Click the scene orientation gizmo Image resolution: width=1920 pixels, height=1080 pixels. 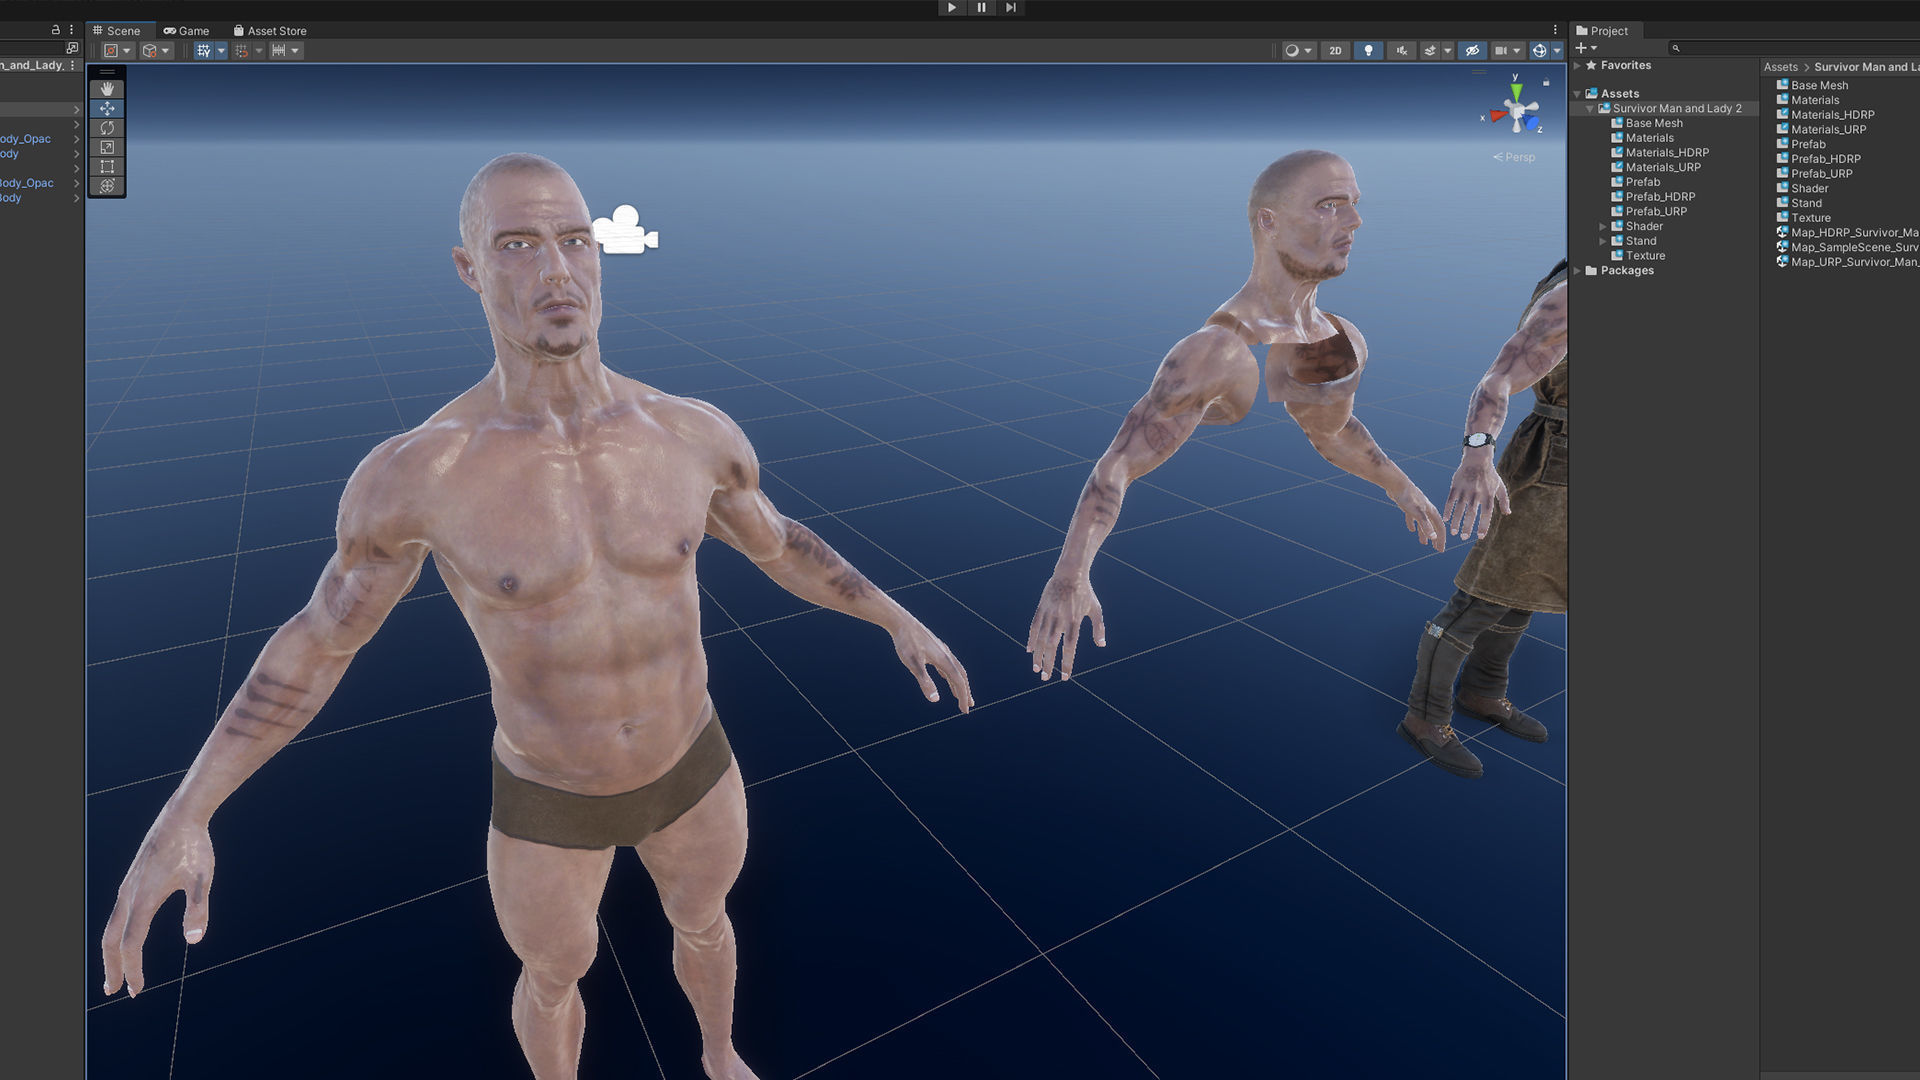coord(1517,112)
